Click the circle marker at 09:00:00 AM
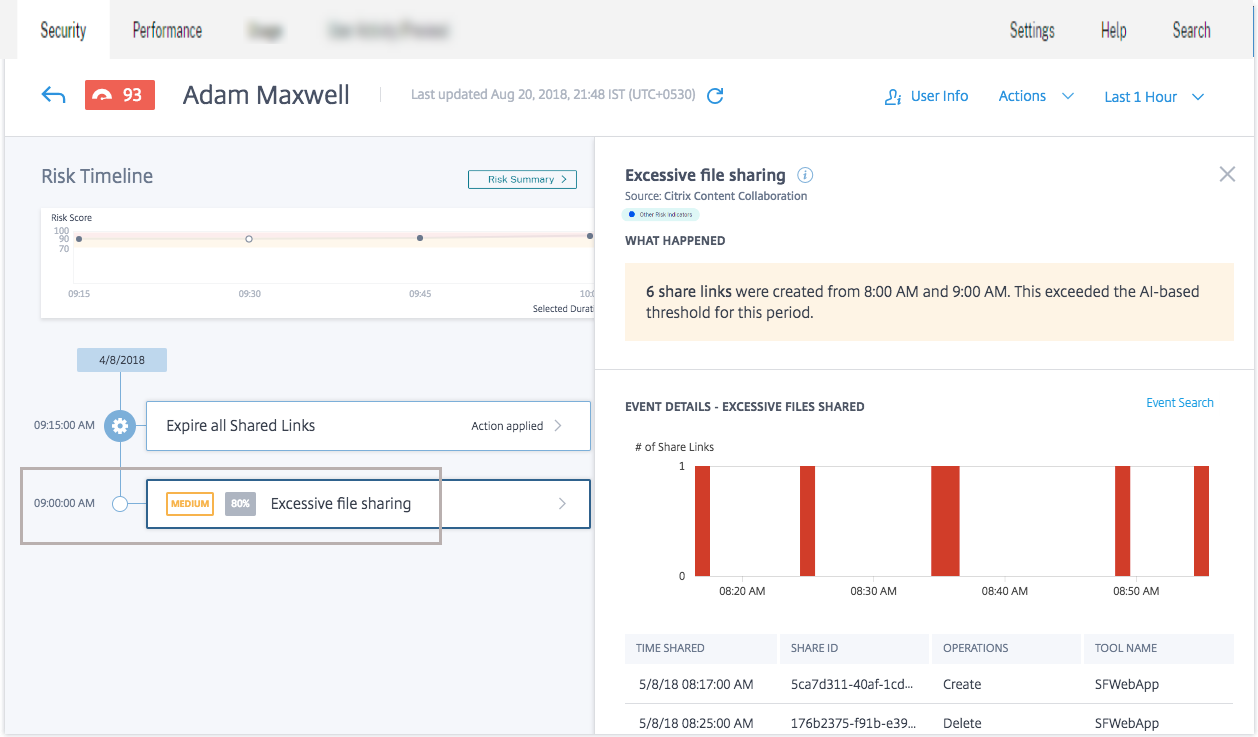The height and width of the screenshot is (737, 1258). (120, 504)
